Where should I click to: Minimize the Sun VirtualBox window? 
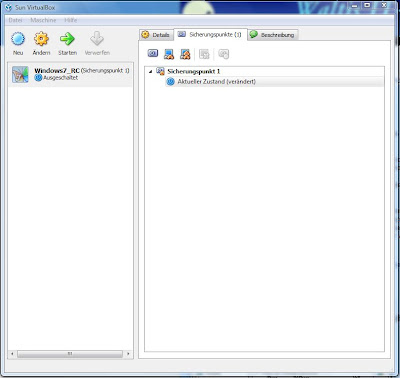(x=355, y=6)
